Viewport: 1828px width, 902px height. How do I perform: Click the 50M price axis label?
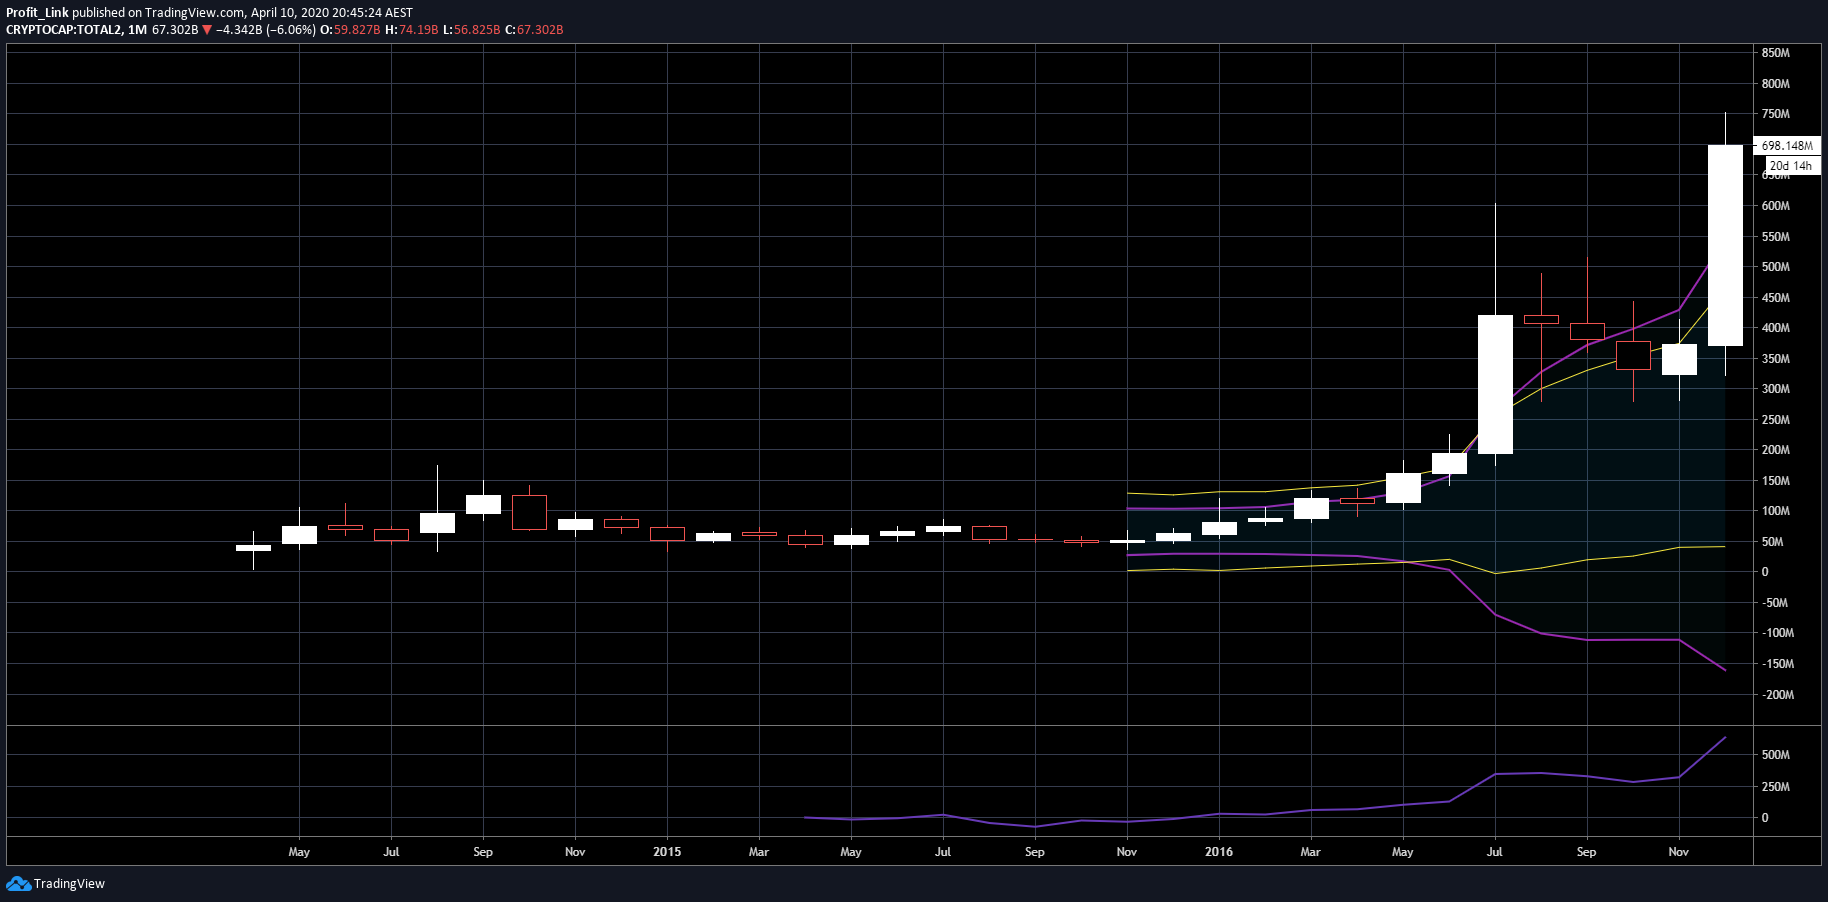[x=1773, y=542]
